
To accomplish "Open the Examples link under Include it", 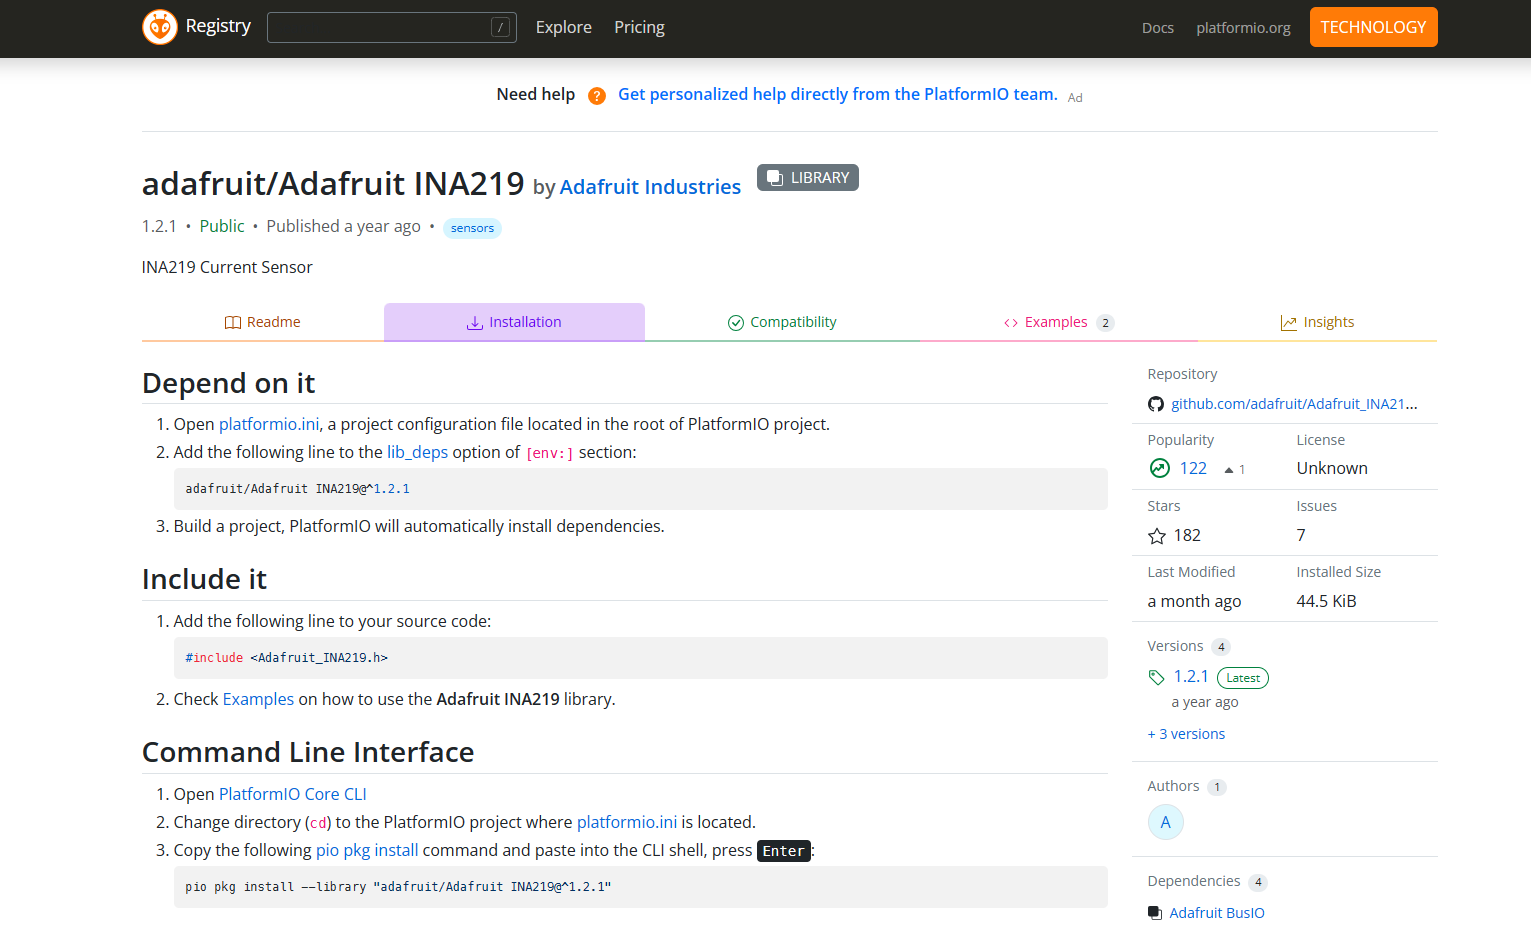I will pos(258,699).
